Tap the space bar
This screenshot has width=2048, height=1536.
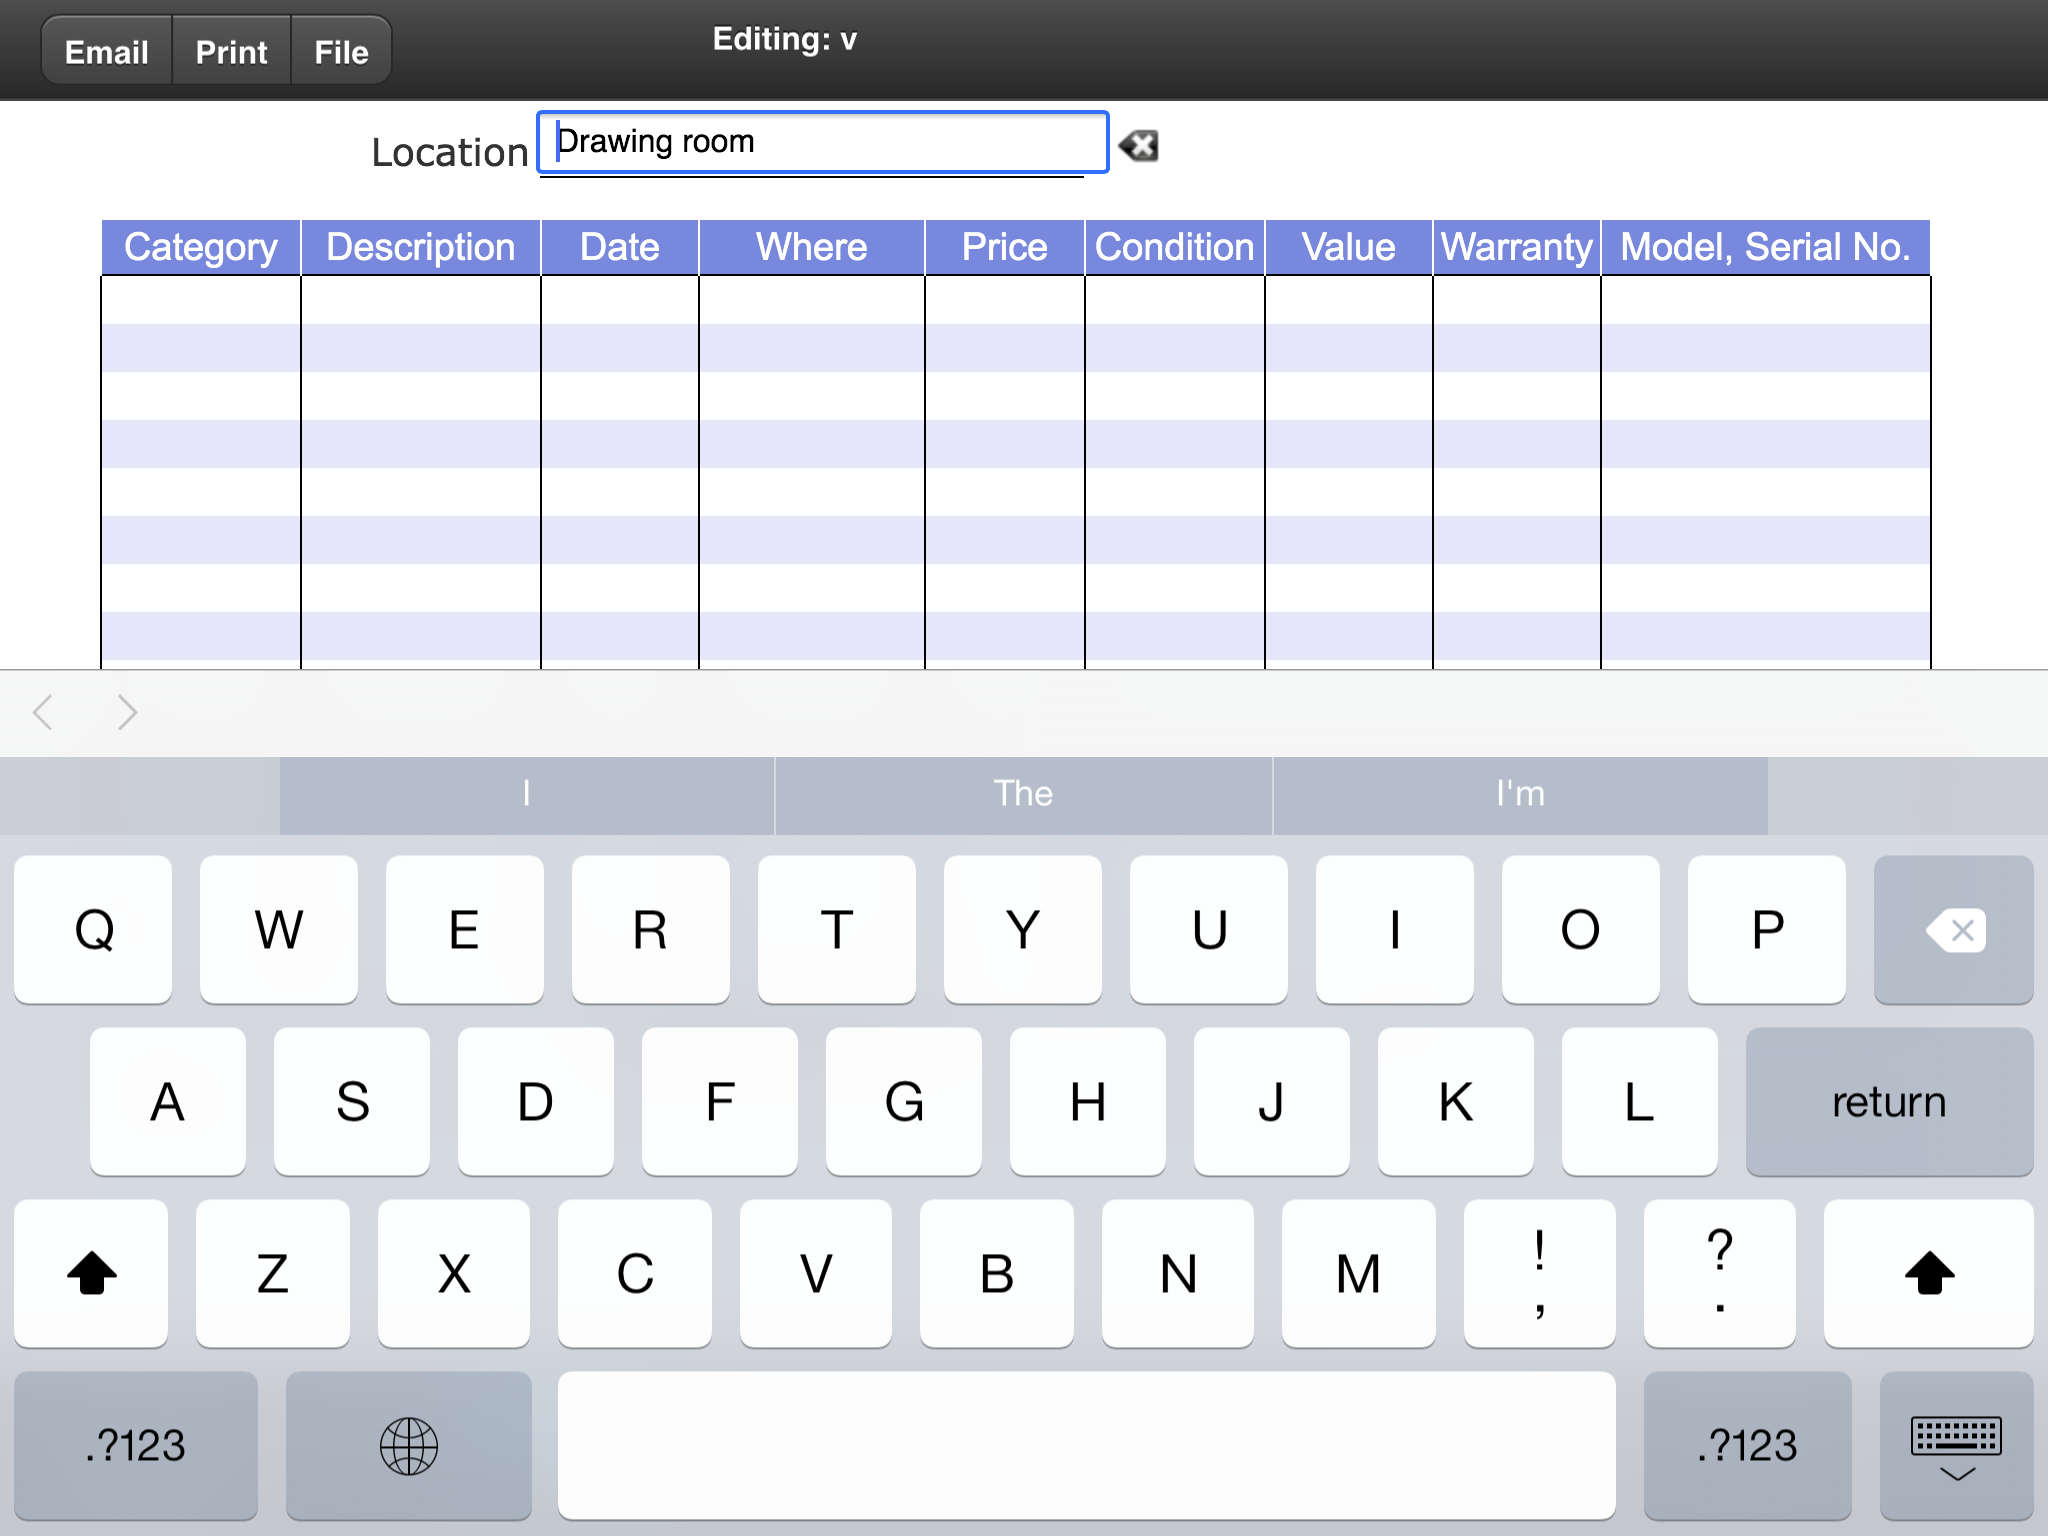click(1086, 1445)
